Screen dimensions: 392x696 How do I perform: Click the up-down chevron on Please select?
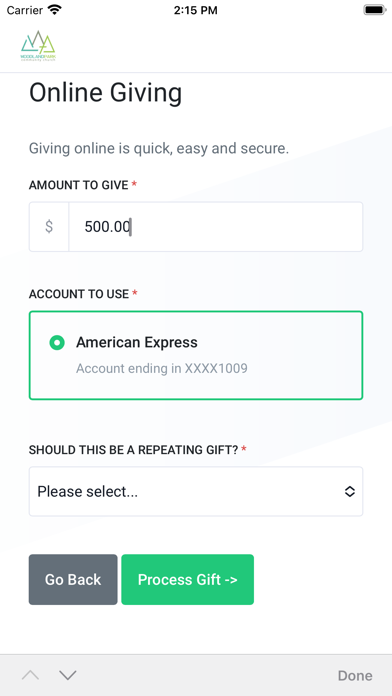[x=350, y=491]
